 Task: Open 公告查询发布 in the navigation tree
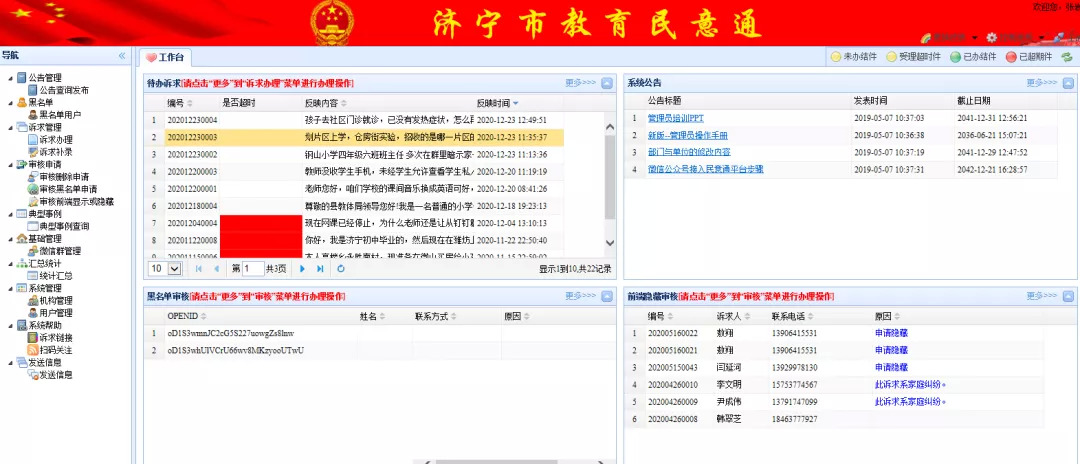pyautogui.click(x=63, y=90)
